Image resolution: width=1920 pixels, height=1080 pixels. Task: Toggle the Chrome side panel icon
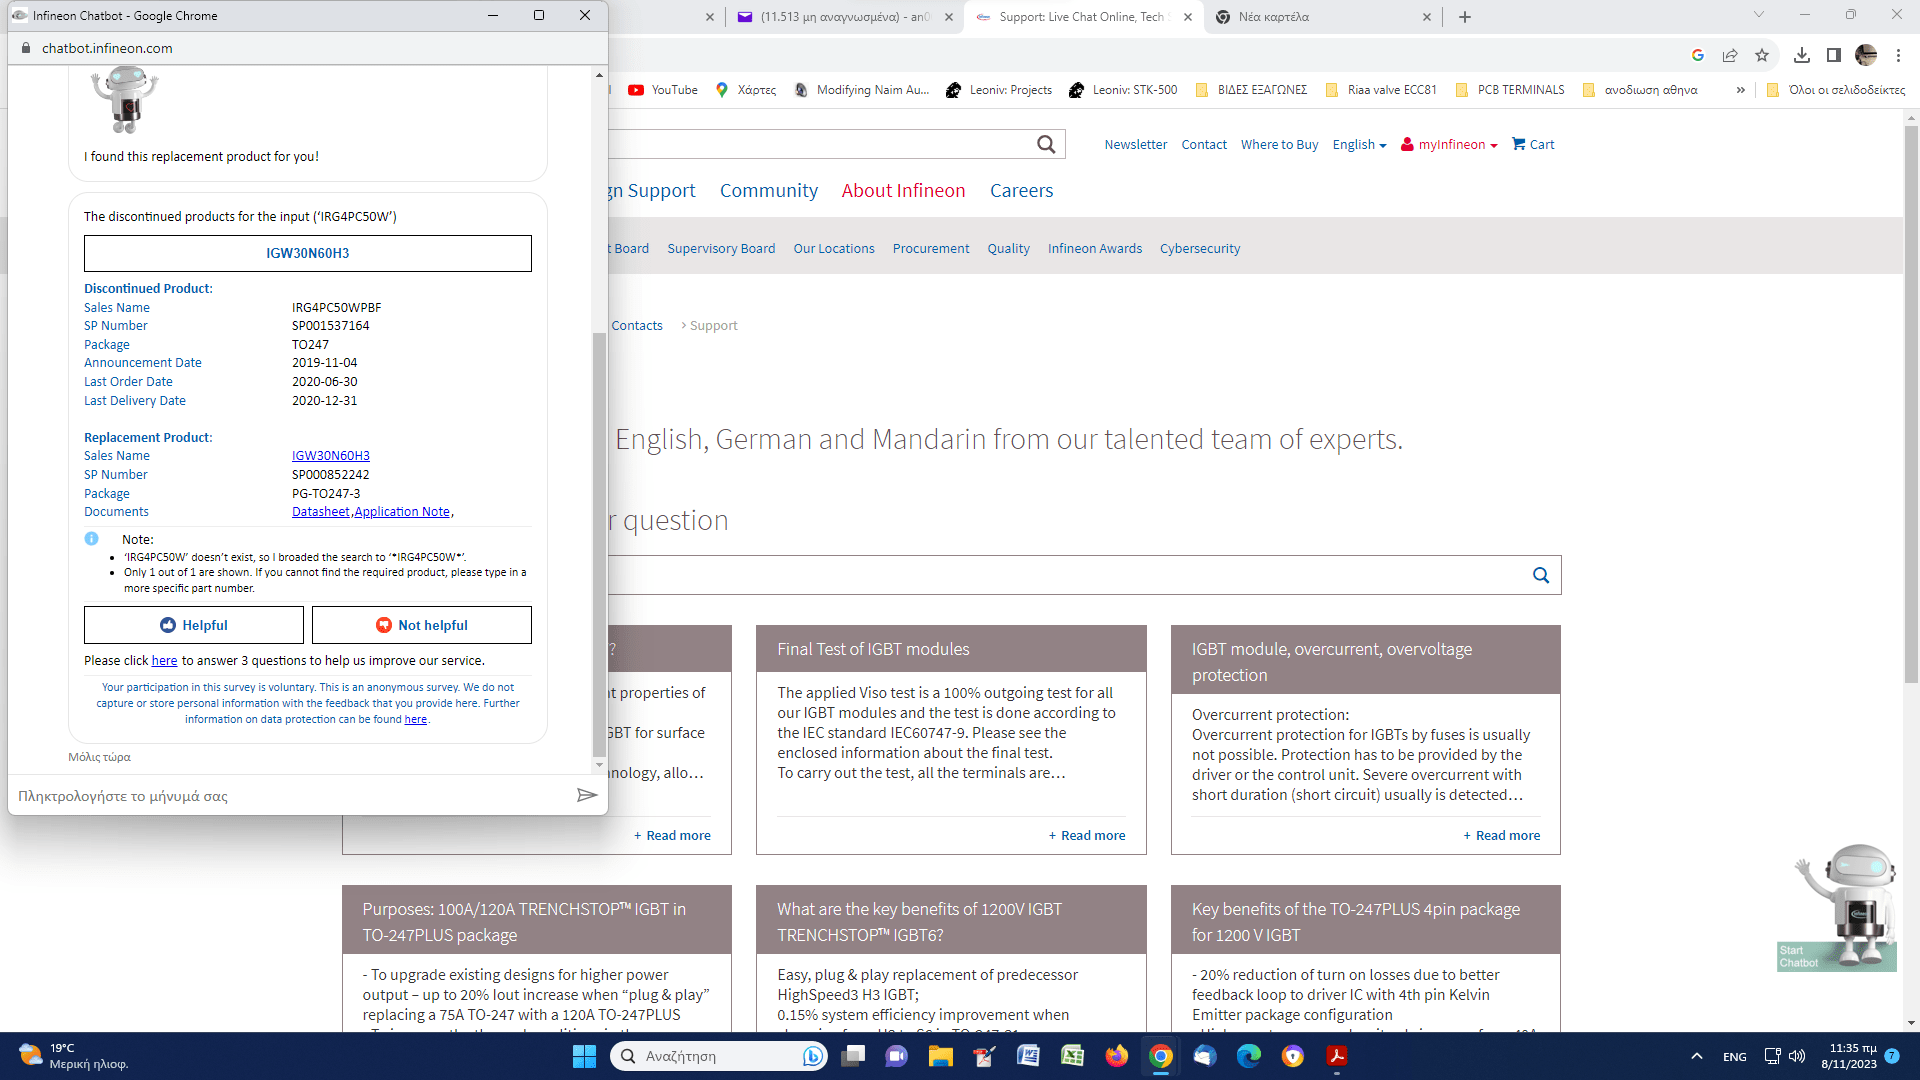pyautogui.click(x=1834, y=55)
